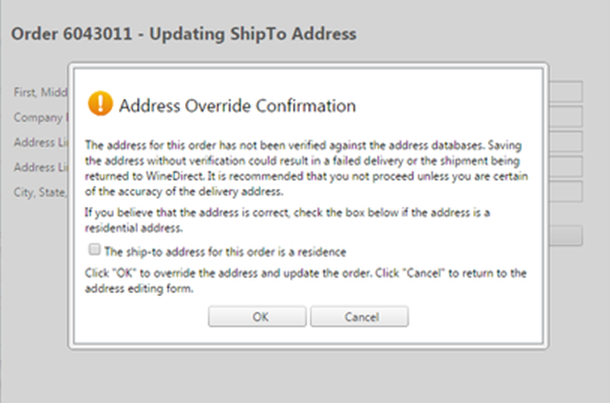Image resolution: width=610 pixels, height=403 pixels.
Task: Focus the City, State row input edge
Action: (566, 191)
